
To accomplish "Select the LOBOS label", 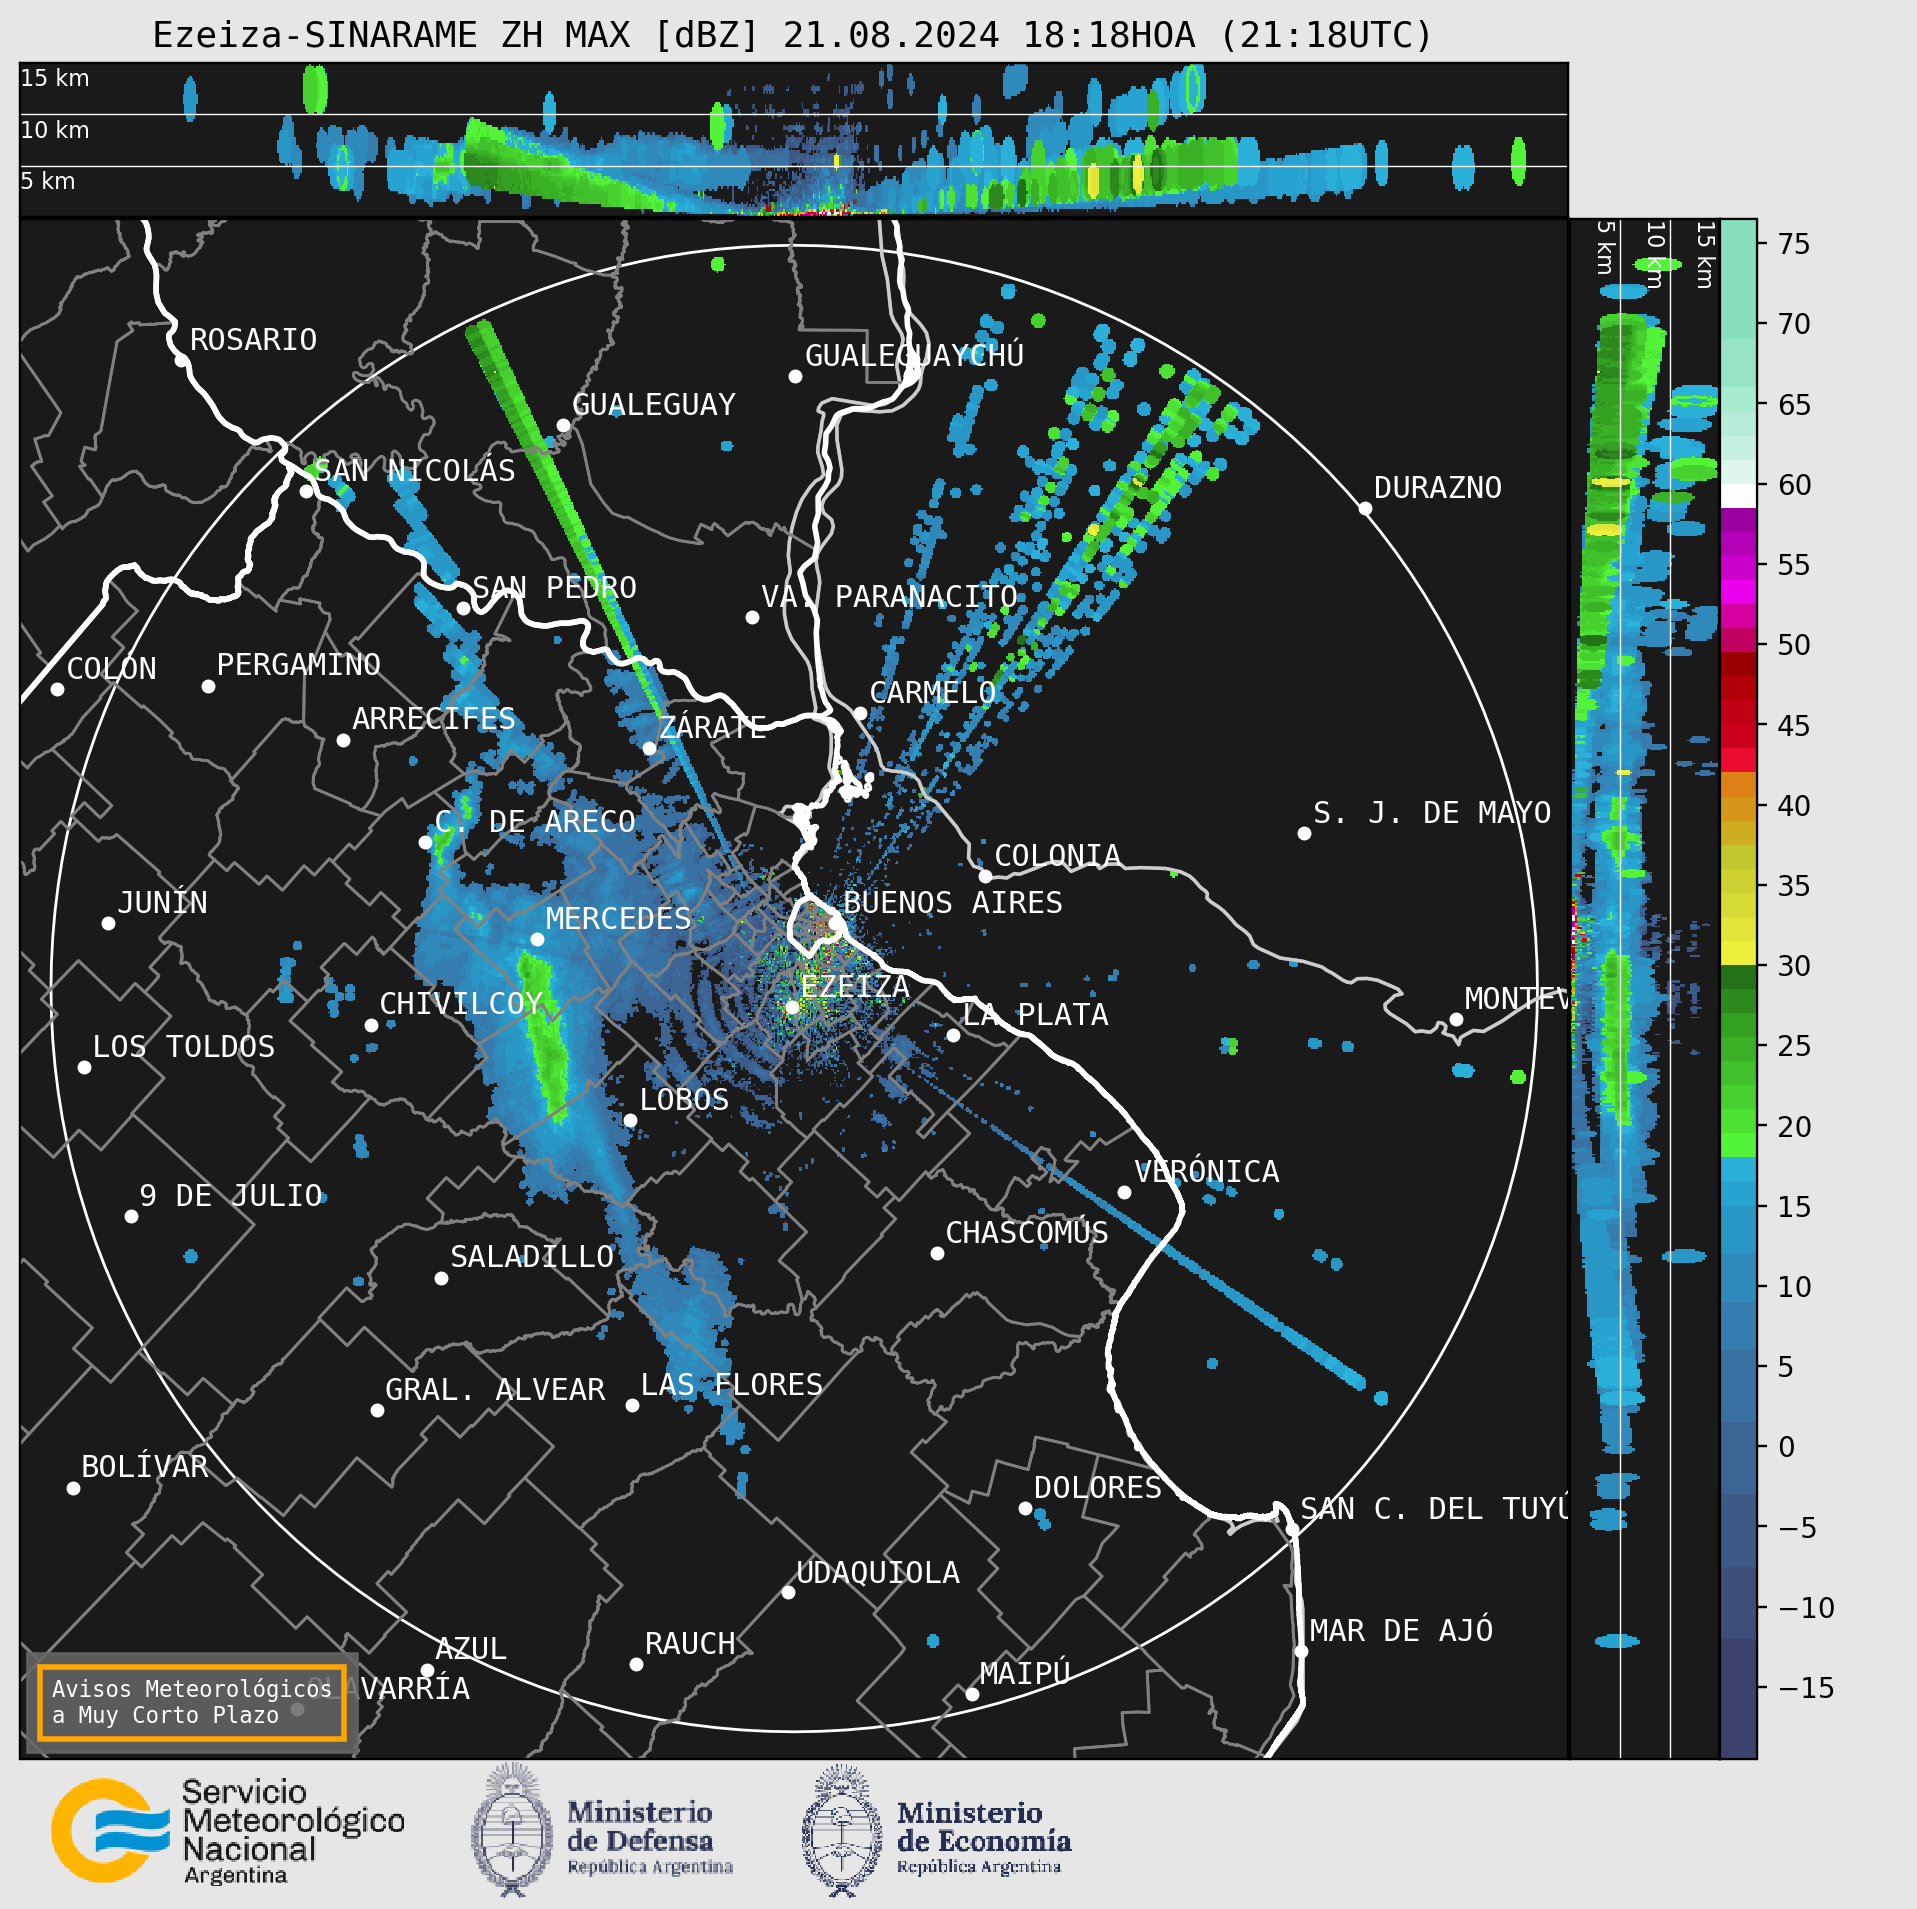I will pyautogui.click(x=684, y=1100).
